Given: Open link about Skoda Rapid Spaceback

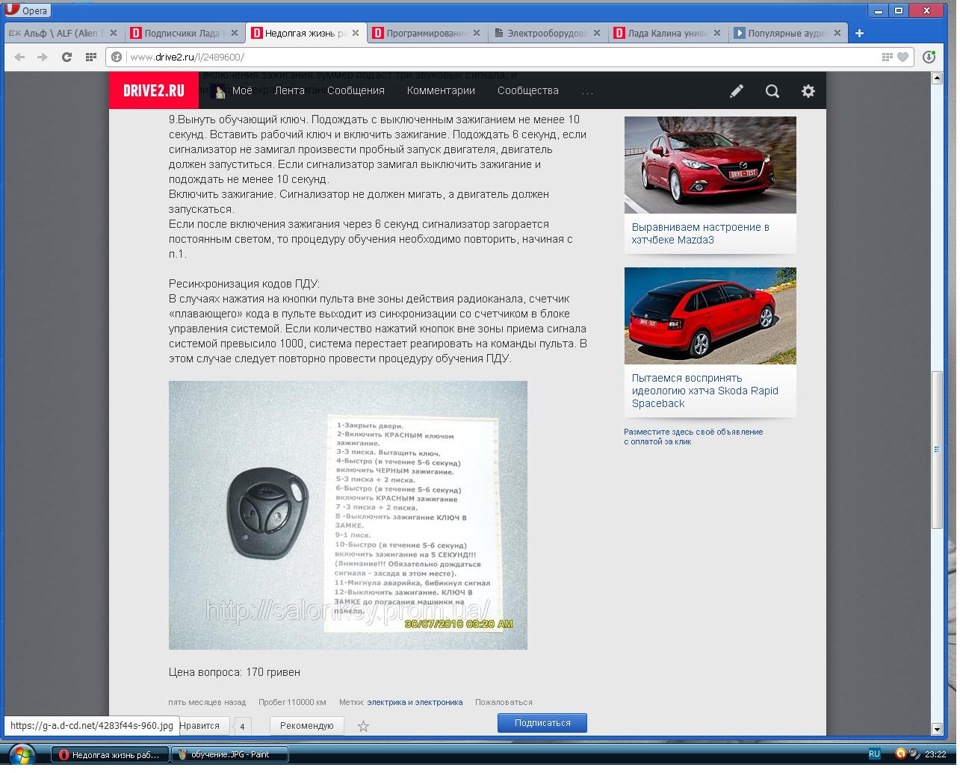Looking at the screenshot, I should pos(705,390).
